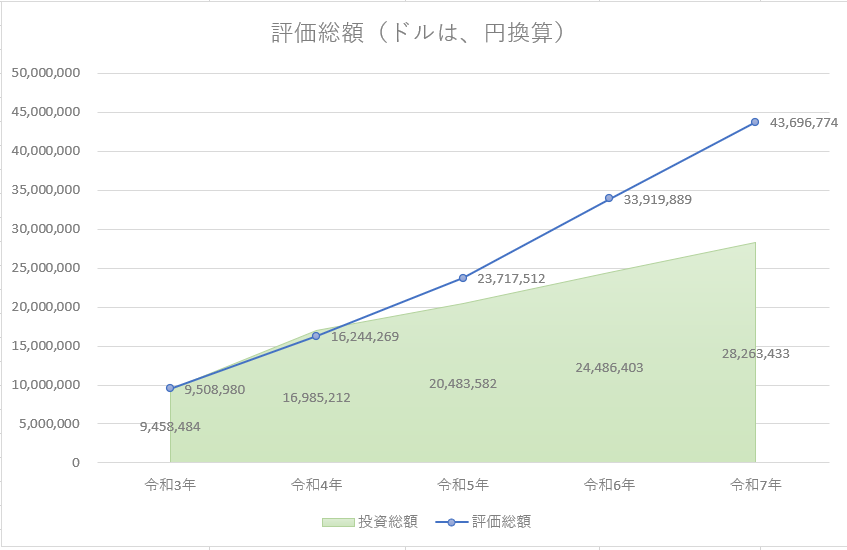Image resolution: width=847 pixels, height=550 pixels.
Task: Click the 50,000,000 vertical axis label
Action: [46, 73]
